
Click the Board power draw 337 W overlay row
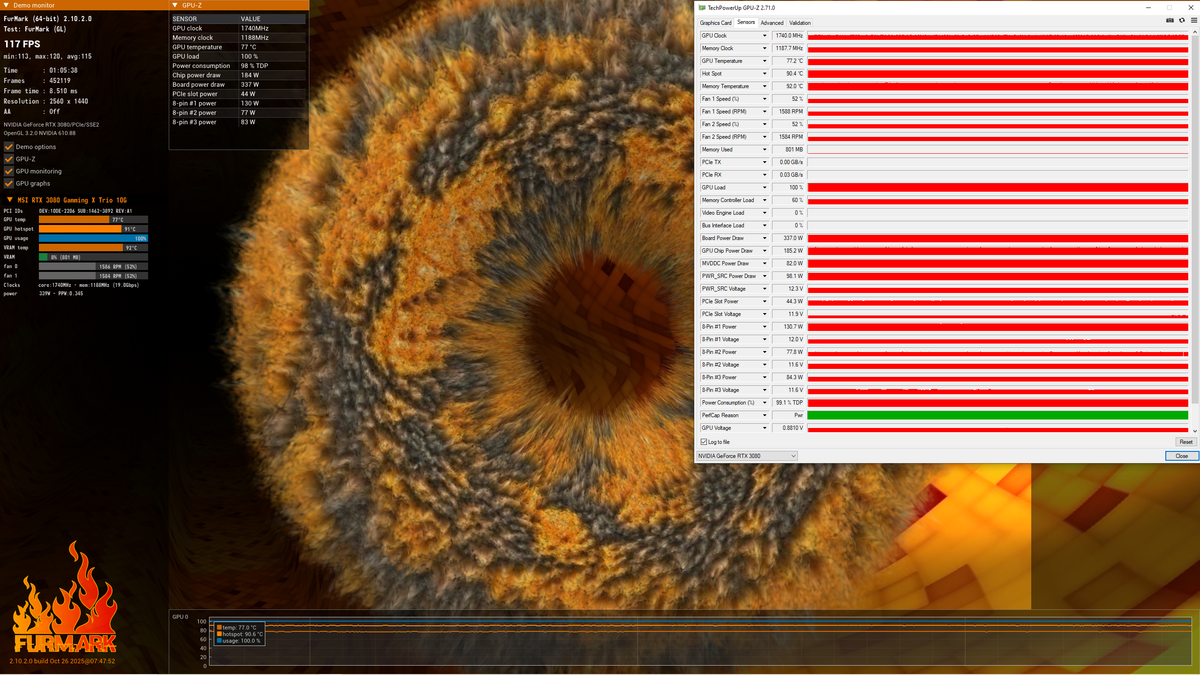[x=238, y=85]
